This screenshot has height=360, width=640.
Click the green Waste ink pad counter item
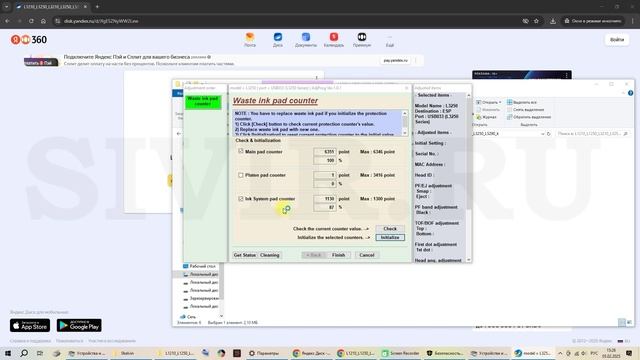pyautogui.click(x=203, y=102)
